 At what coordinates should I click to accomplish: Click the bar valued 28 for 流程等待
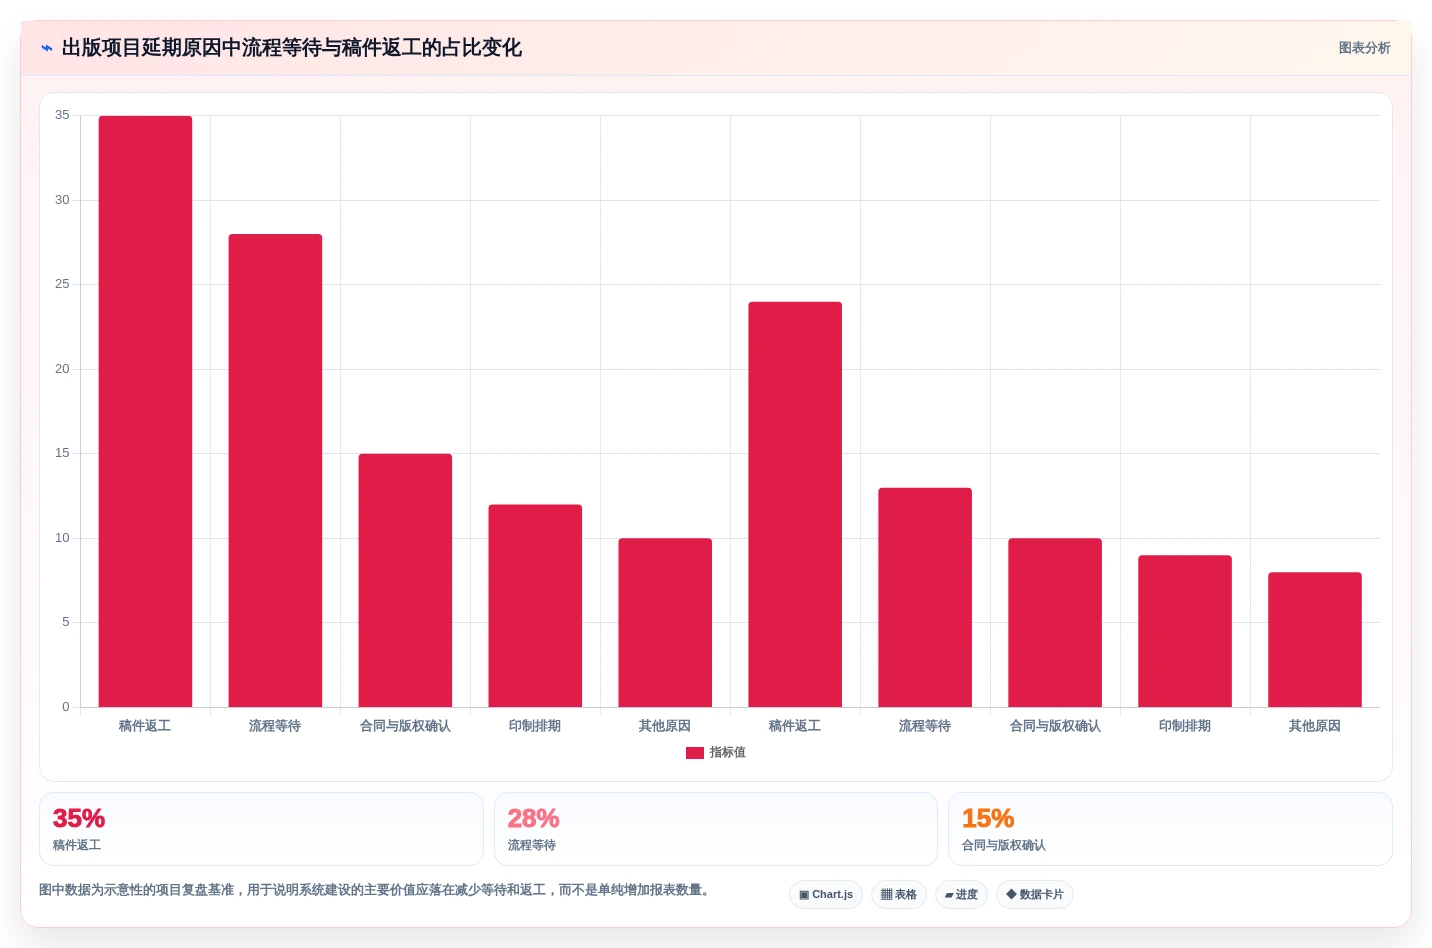[275, 470]
